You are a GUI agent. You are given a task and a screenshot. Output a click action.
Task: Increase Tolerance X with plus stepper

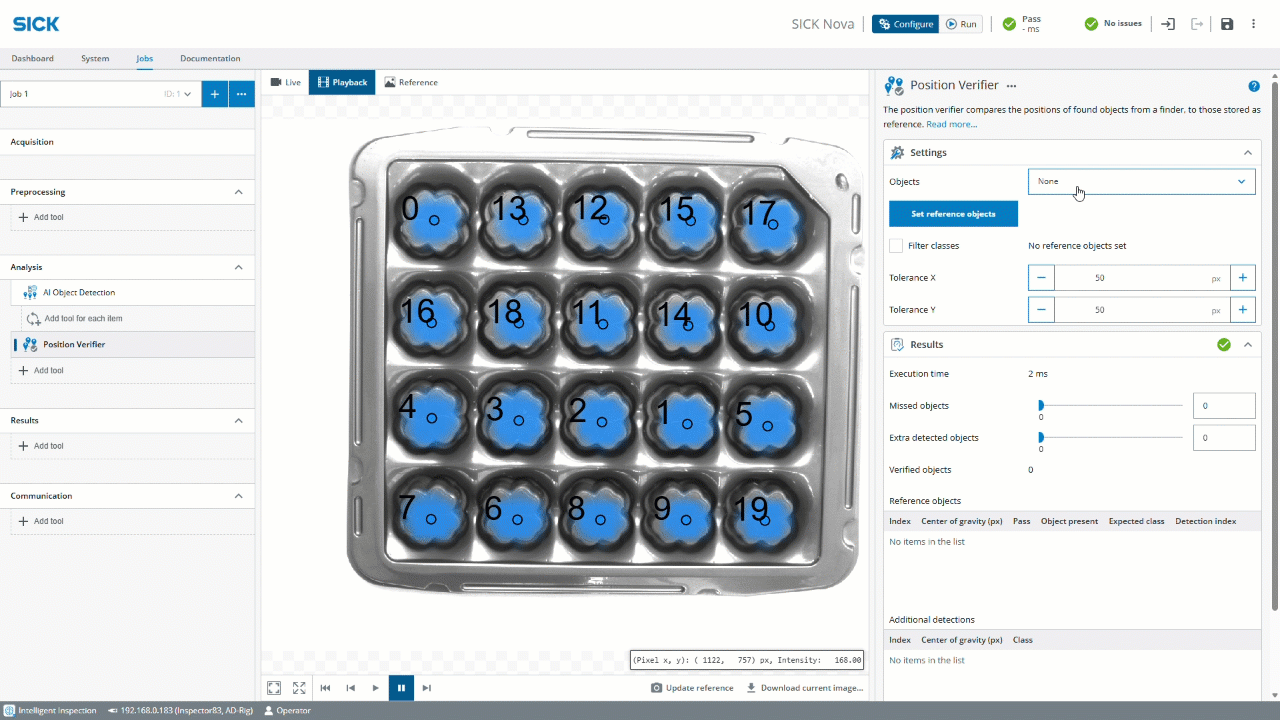pos(1242,278)
